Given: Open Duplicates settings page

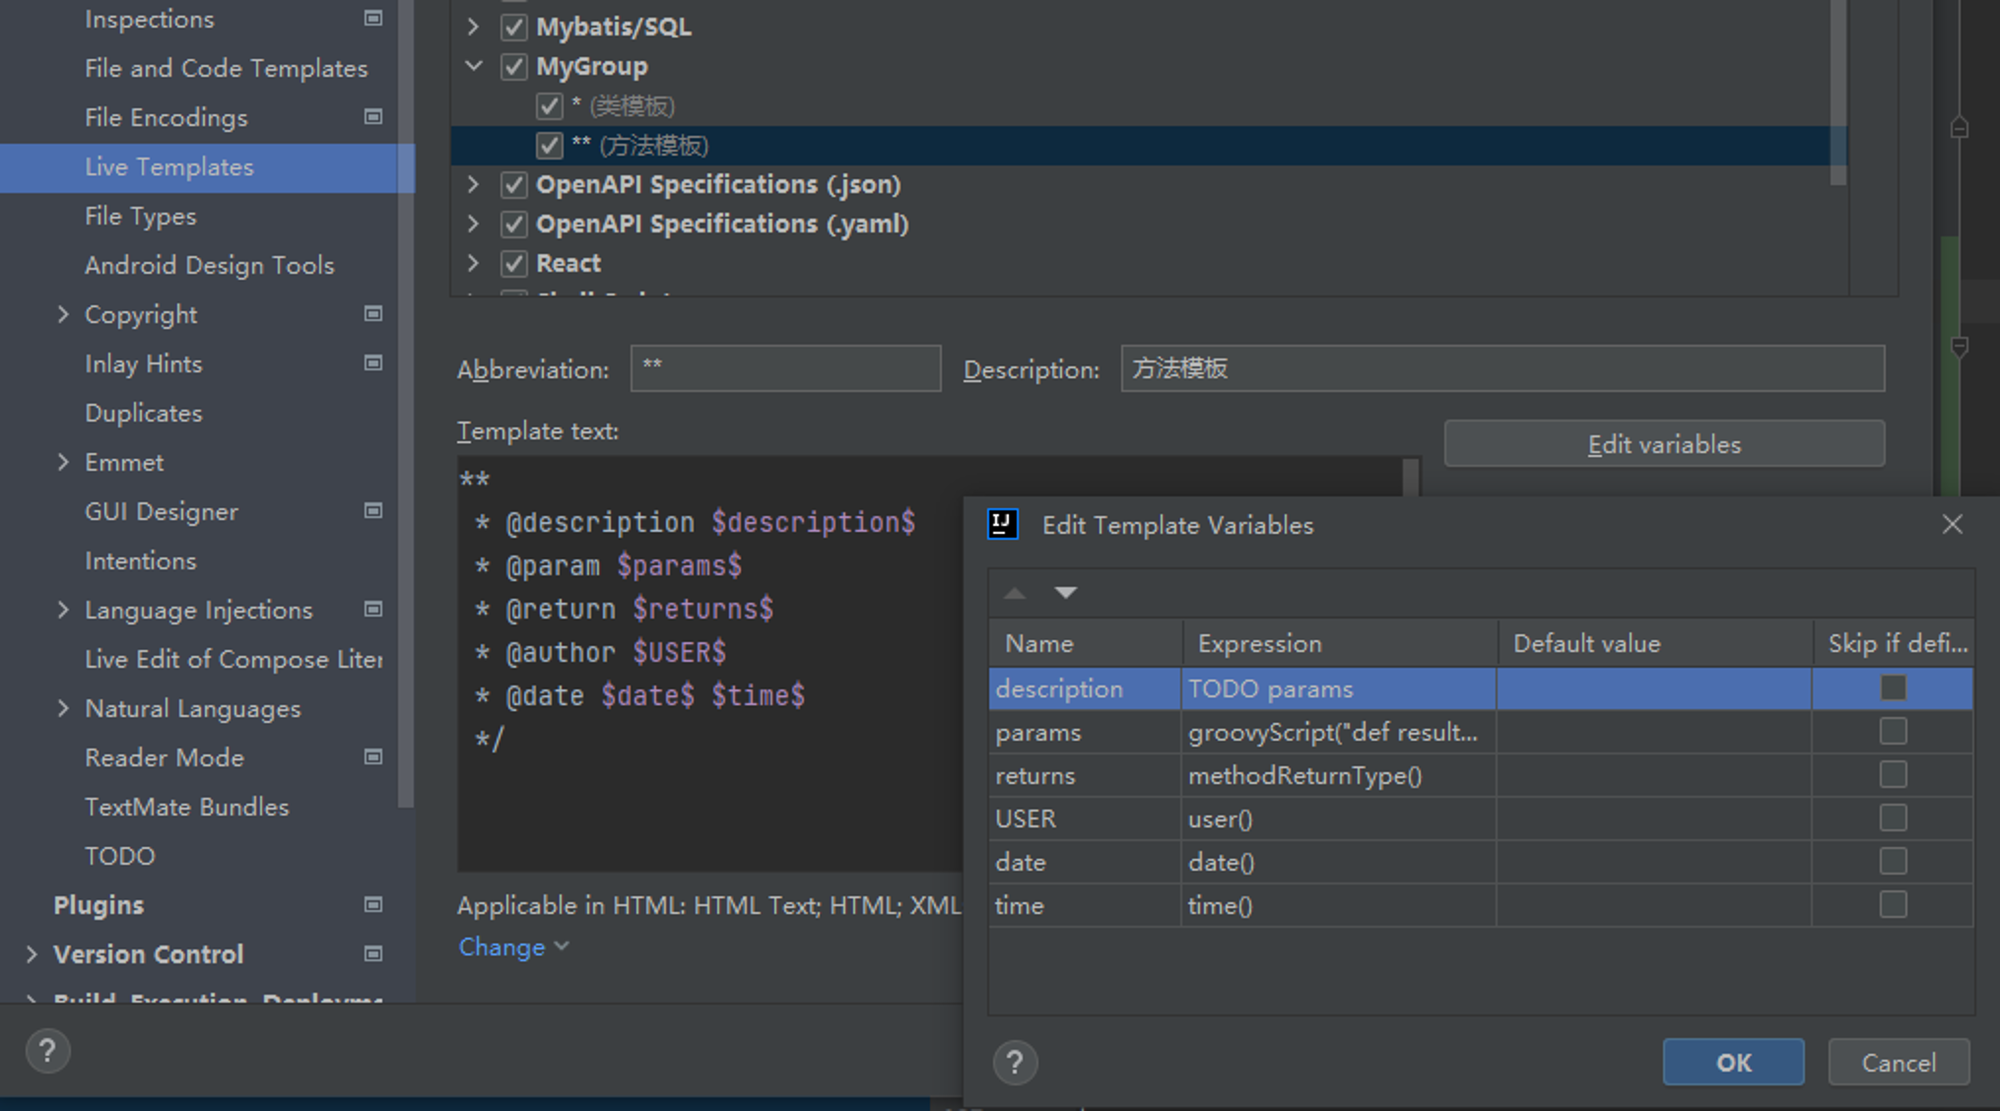Looking at the screenshot, I should point(143,413).
